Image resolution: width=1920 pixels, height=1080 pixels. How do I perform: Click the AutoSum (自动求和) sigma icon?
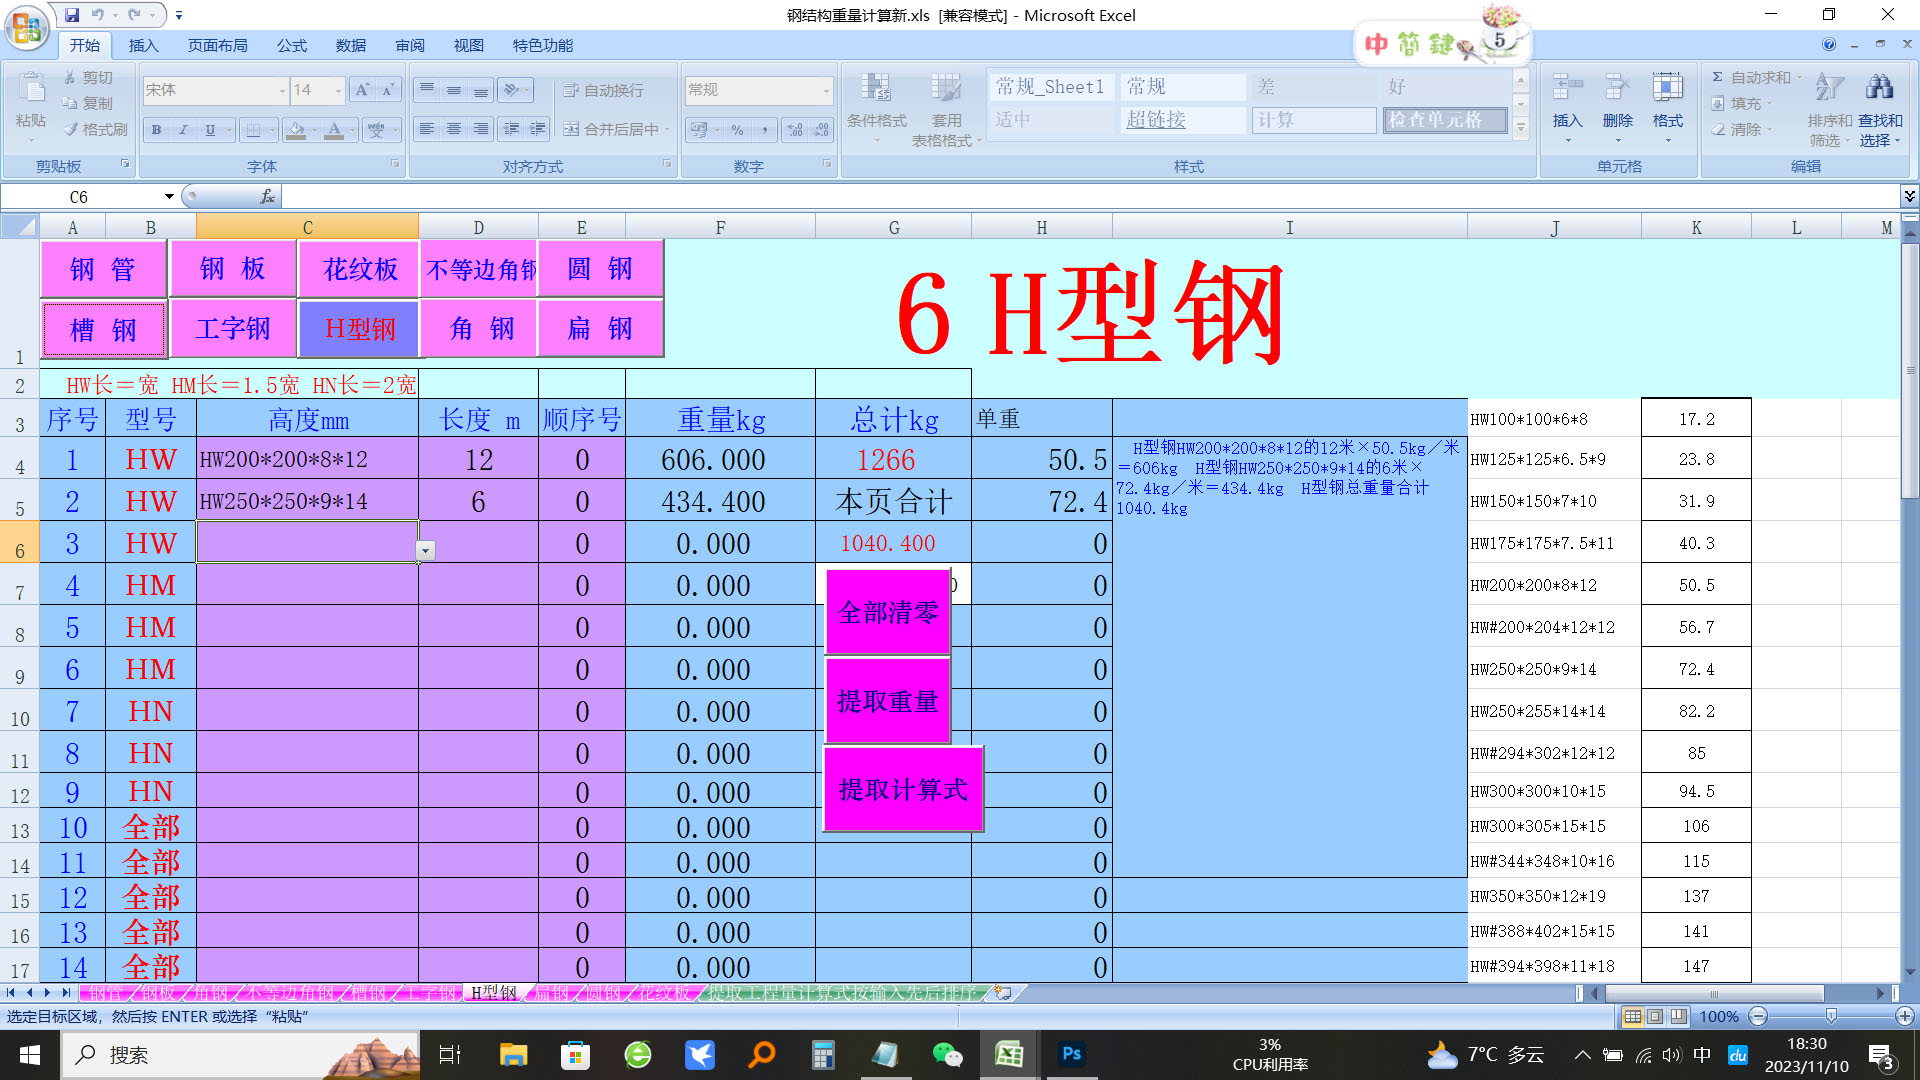(1717, 77)
